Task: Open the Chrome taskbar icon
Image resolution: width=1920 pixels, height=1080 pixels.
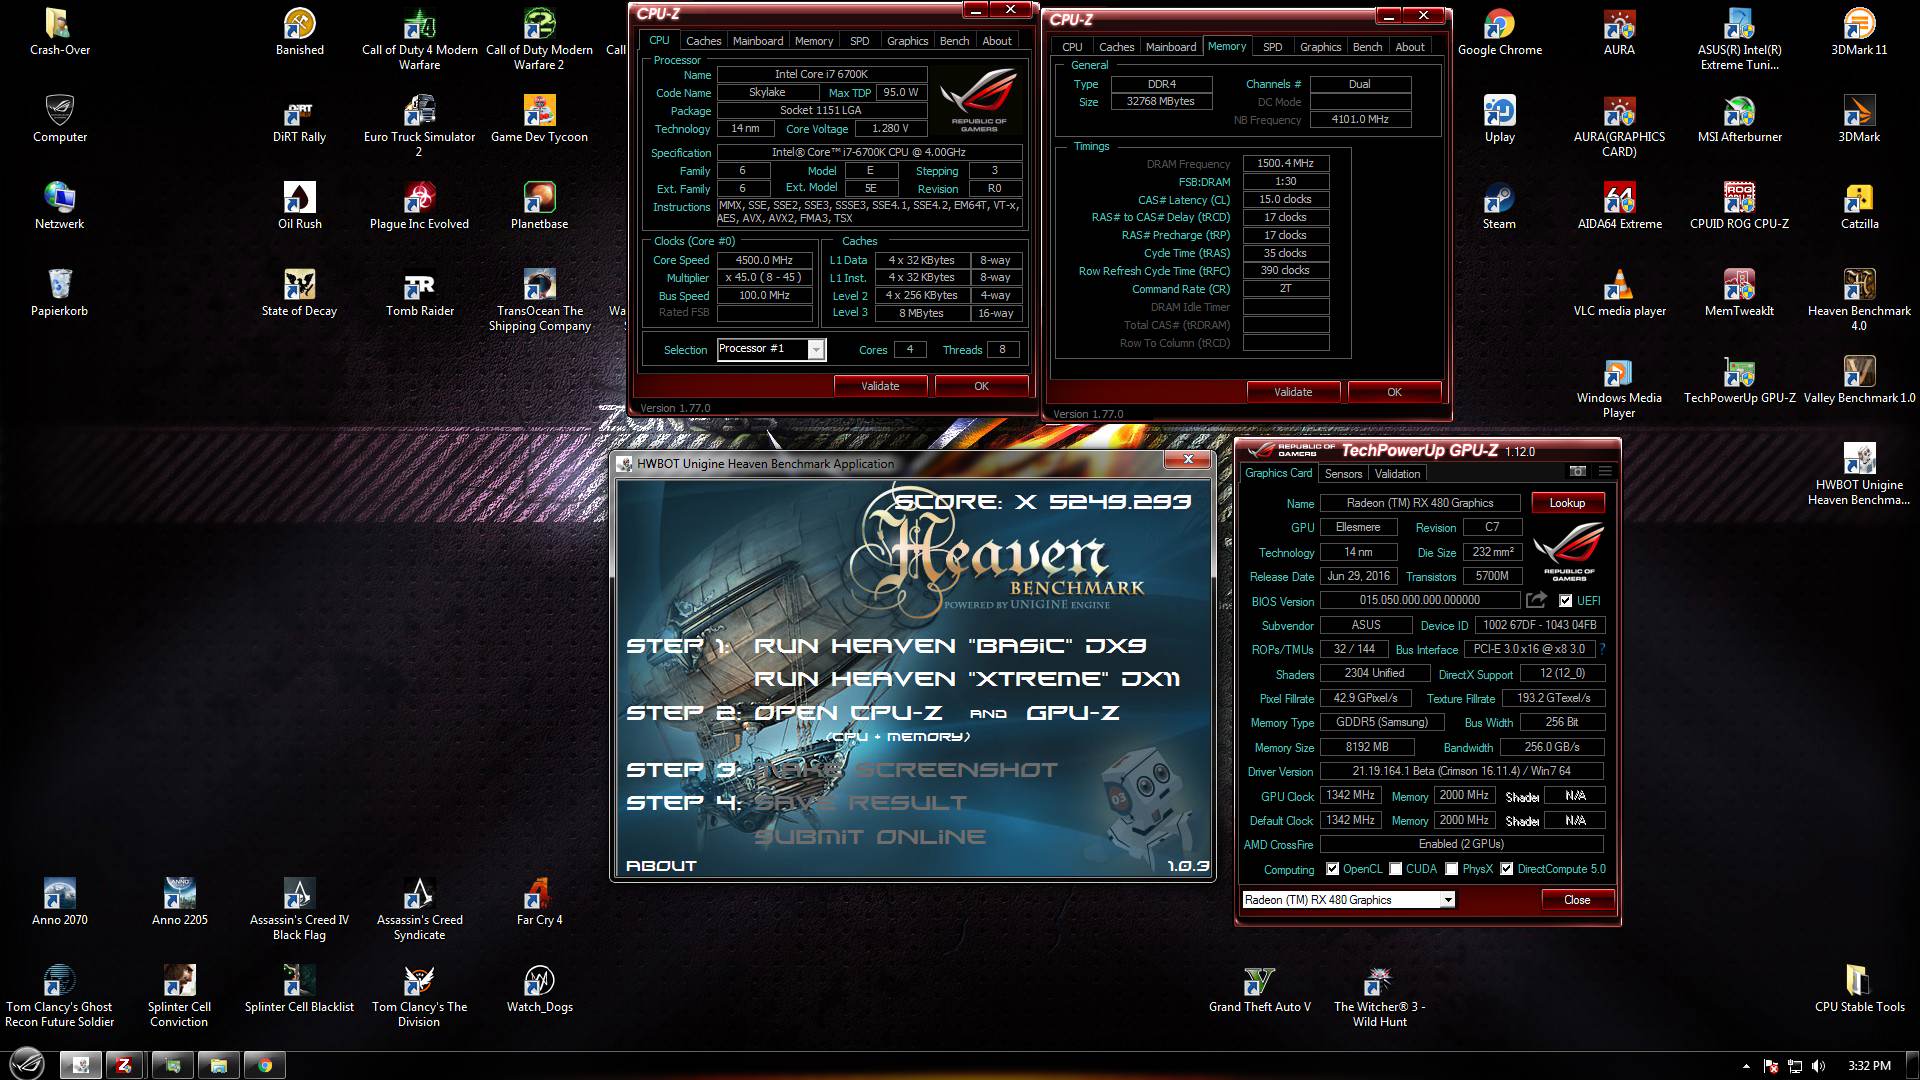Action: tap(265, 1065)
